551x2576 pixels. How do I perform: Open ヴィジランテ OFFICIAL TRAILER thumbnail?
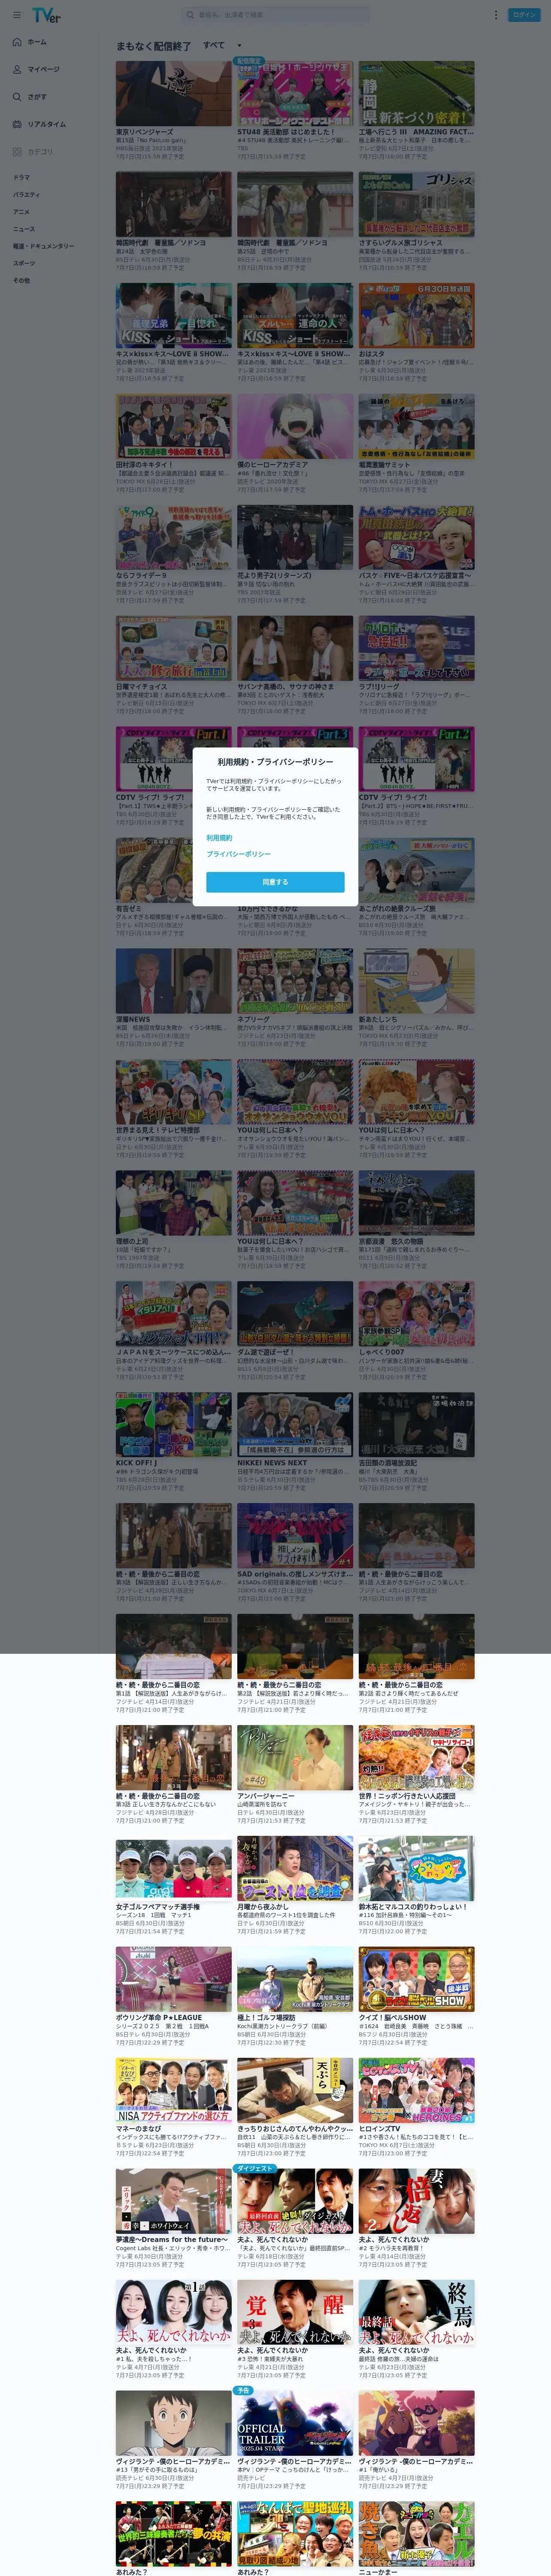[295, 2423]
